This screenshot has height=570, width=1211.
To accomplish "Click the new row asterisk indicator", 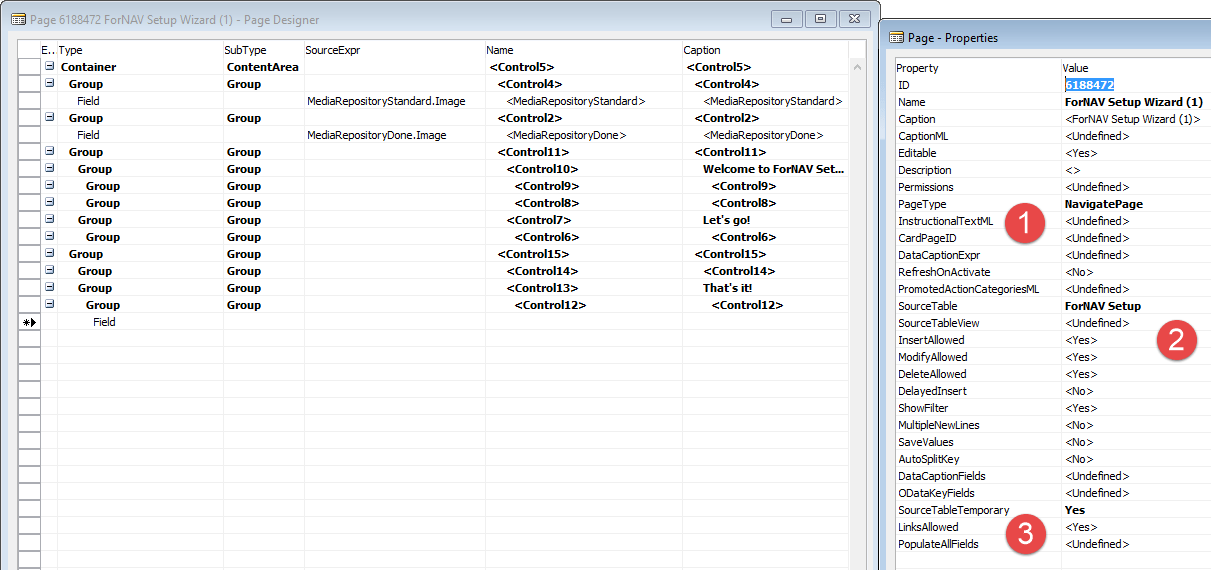I will (x=29, y=322).
